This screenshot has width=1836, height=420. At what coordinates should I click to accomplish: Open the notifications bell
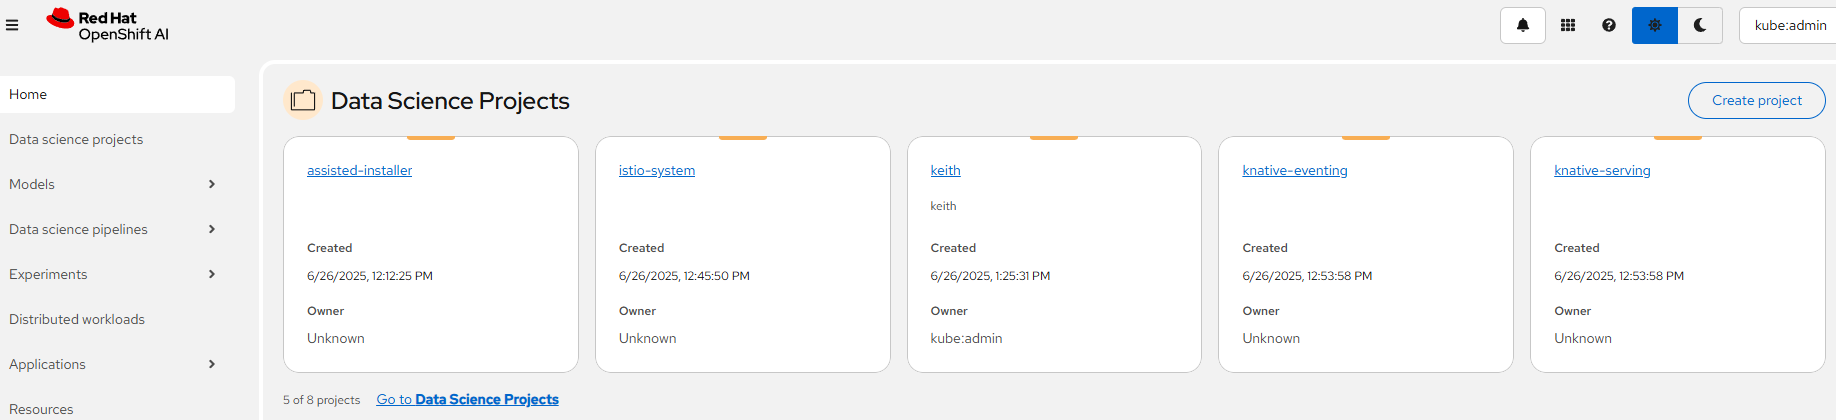tap(1522, 25)
